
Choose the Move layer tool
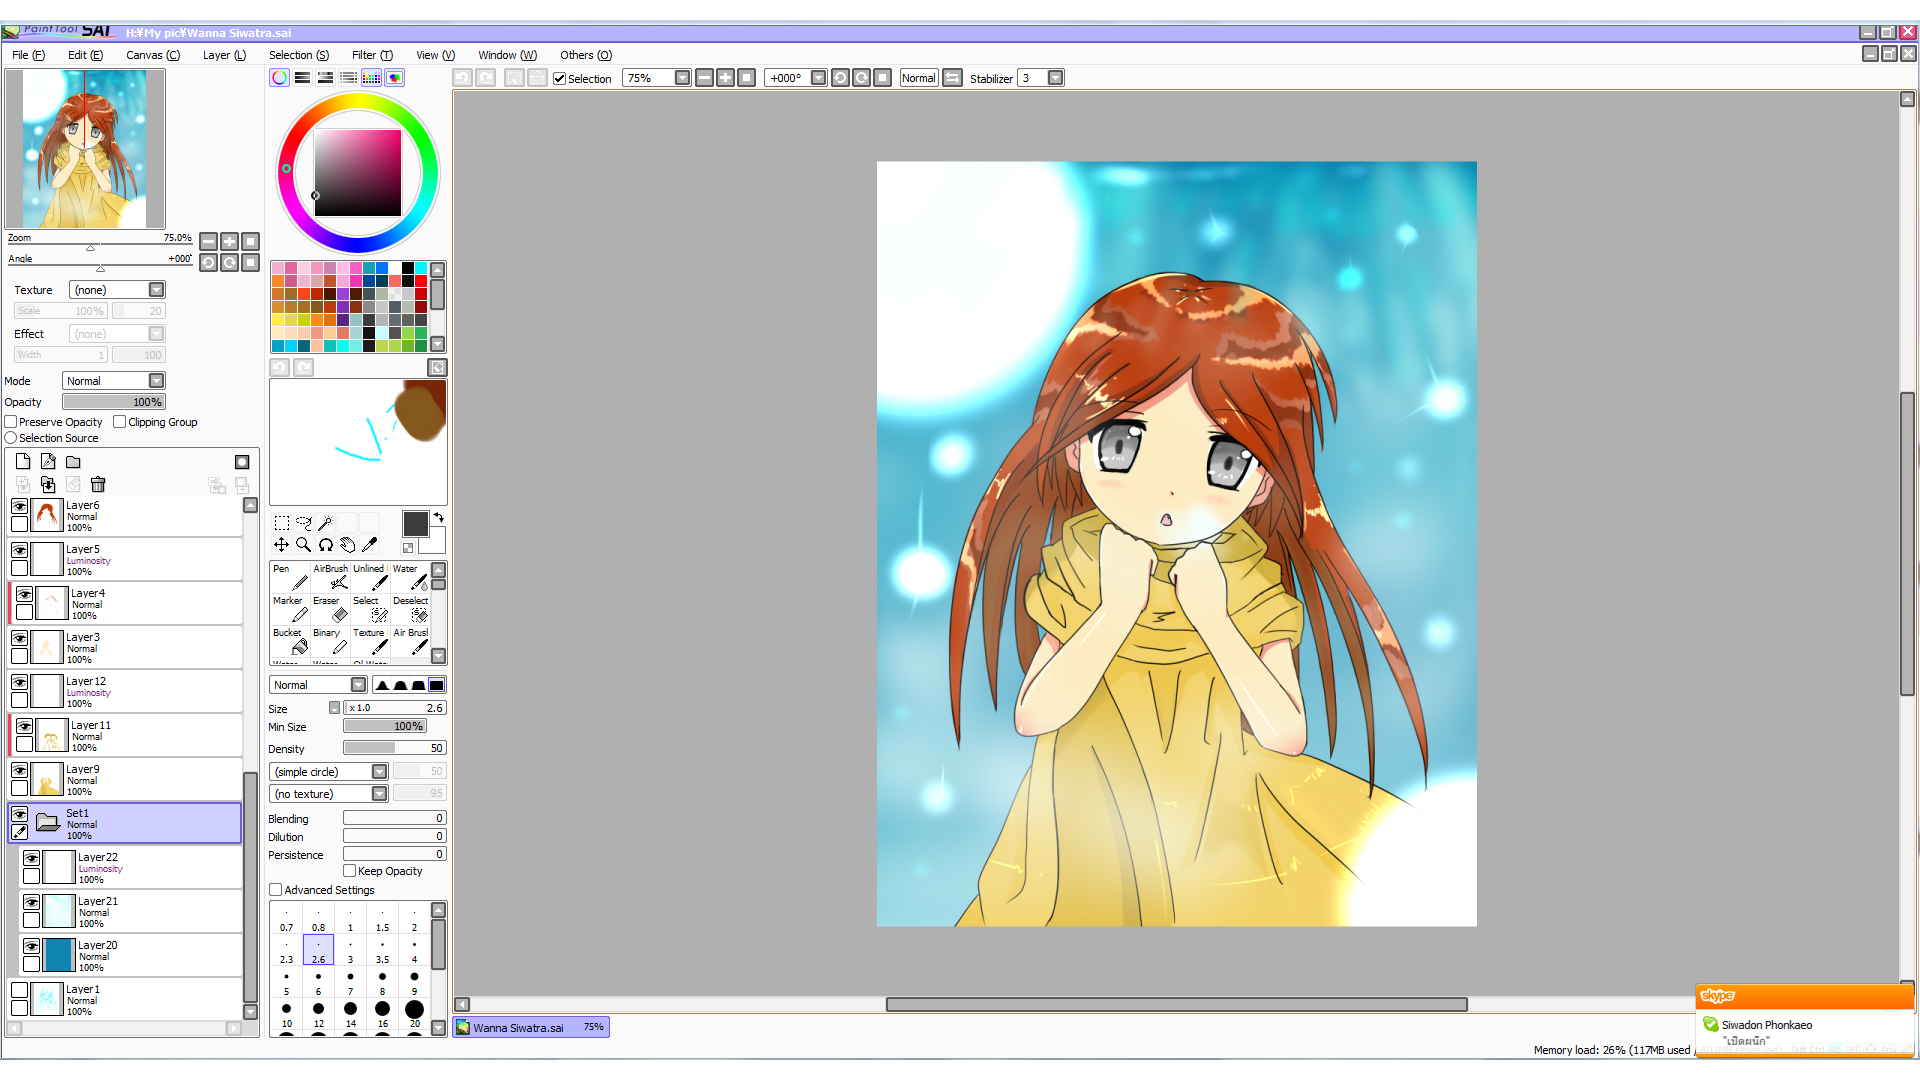pos(281,545)
